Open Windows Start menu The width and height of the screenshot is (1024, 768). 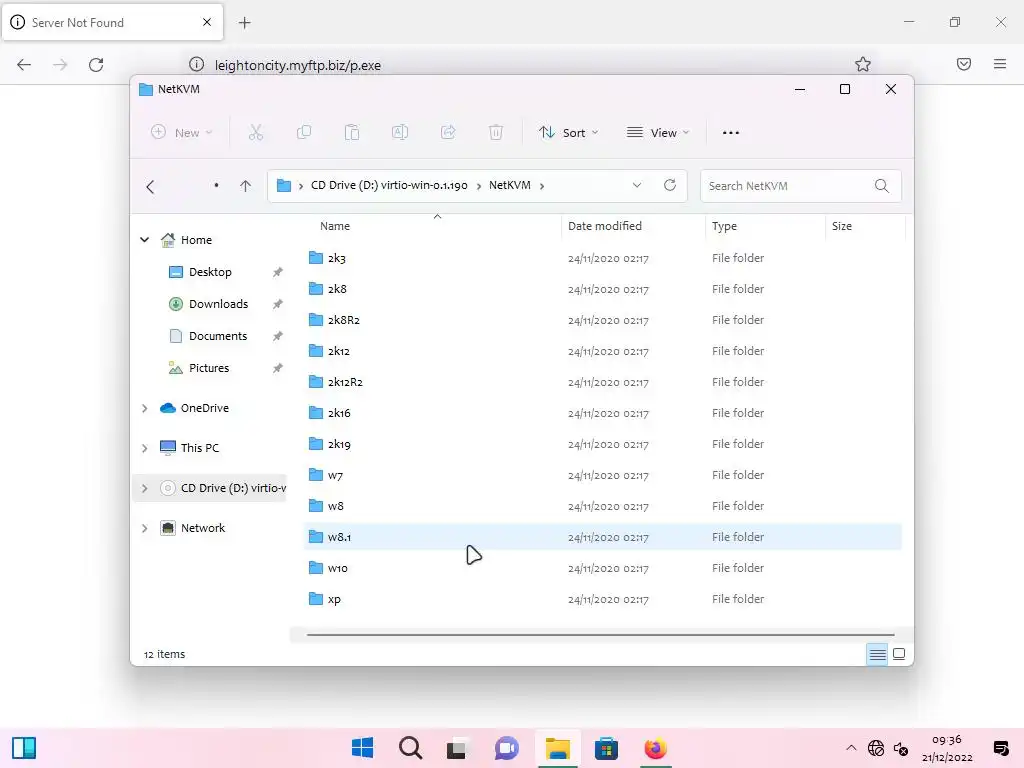[x=362, y=748]
